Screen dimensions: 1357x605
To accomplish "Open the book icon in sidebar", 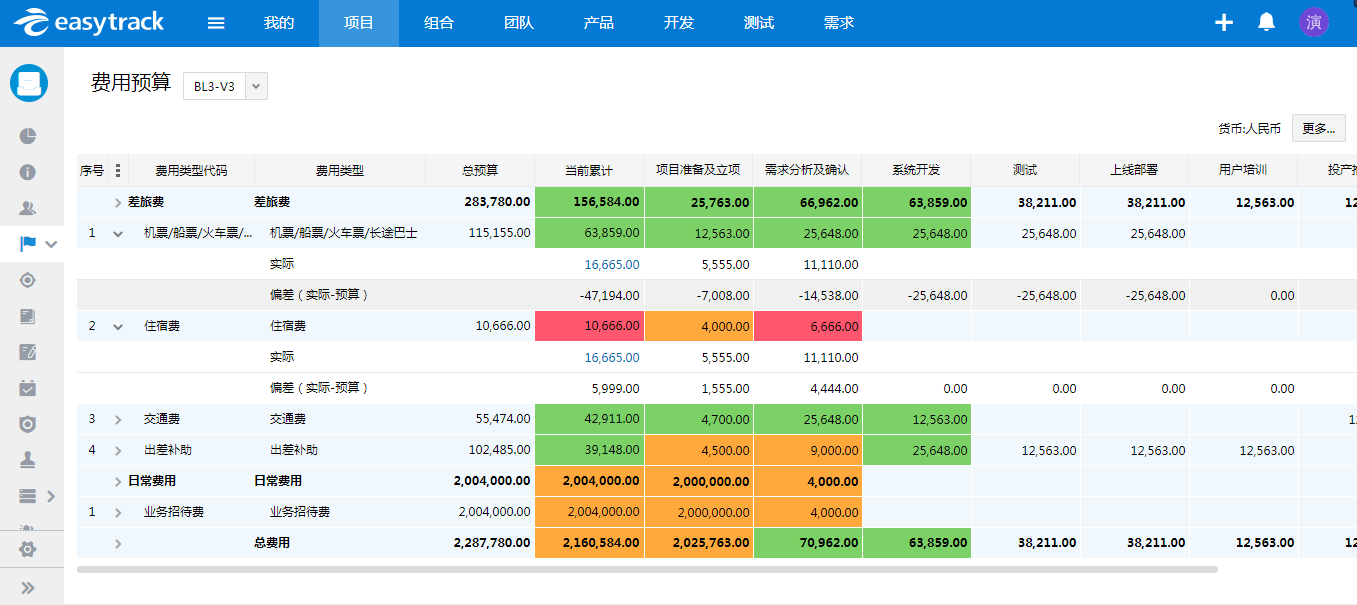I will tap(28, 316).
